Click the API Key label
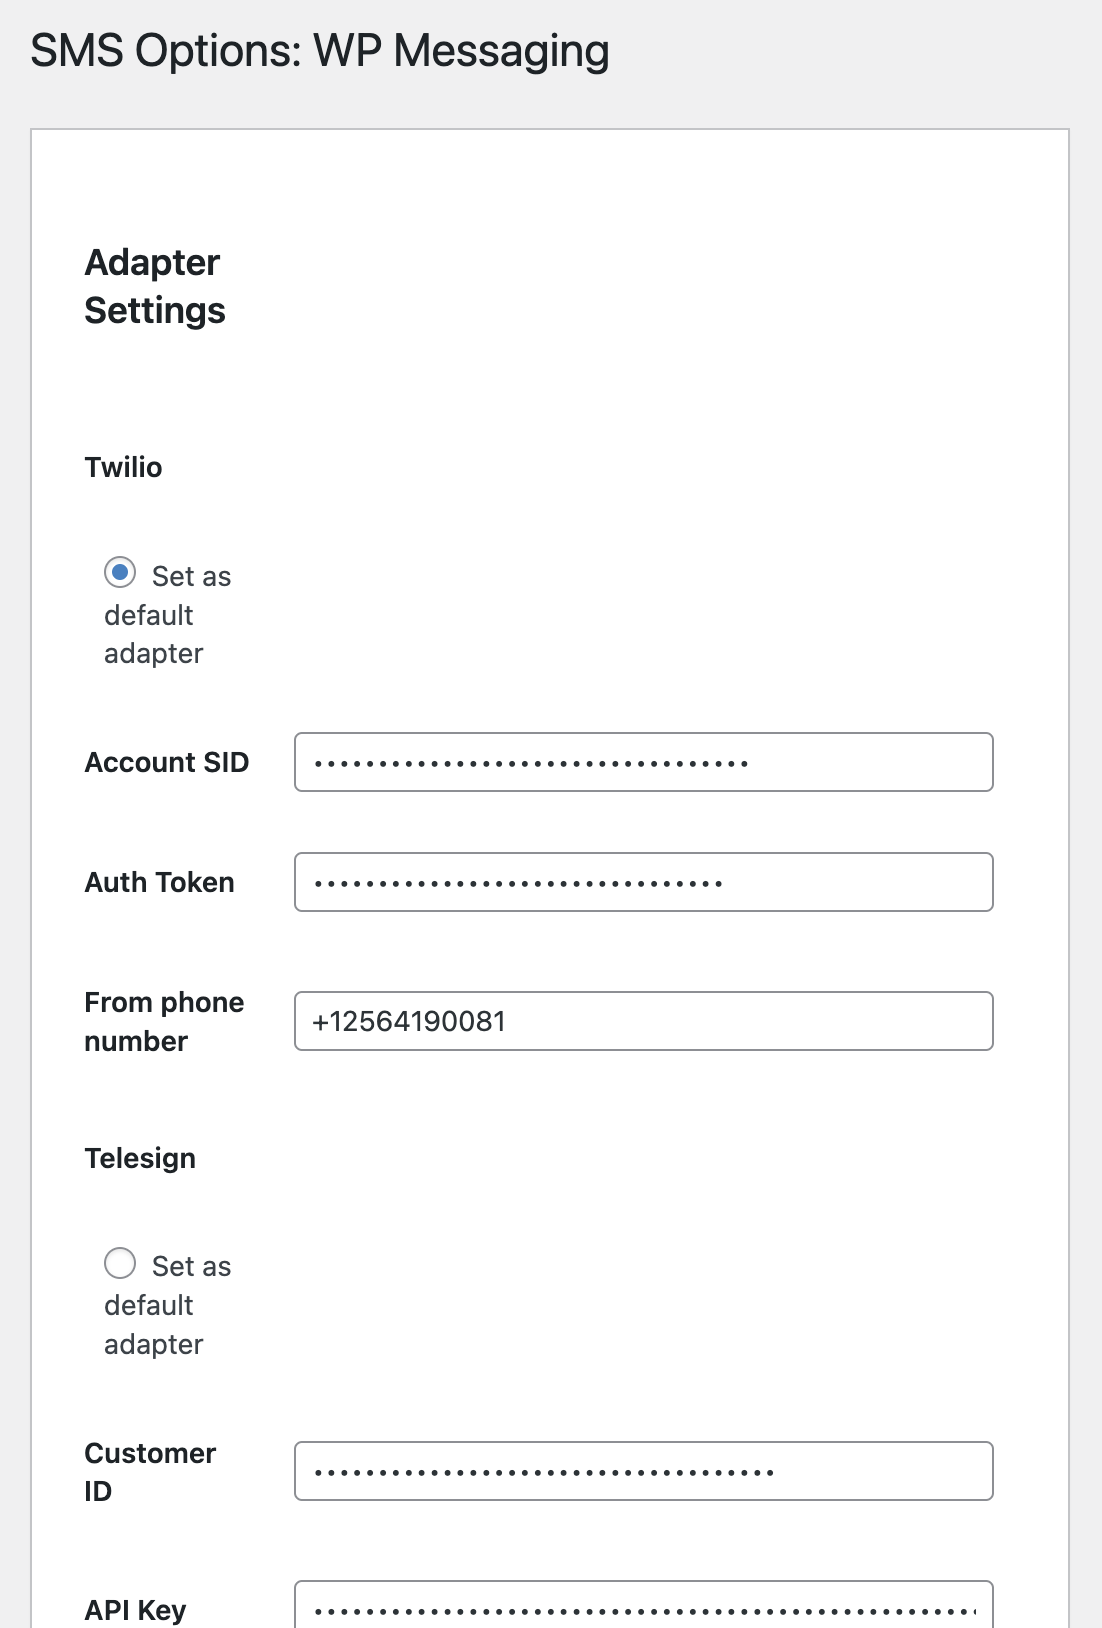Screen dimensions: 1102x1628 pos(136,1610)
